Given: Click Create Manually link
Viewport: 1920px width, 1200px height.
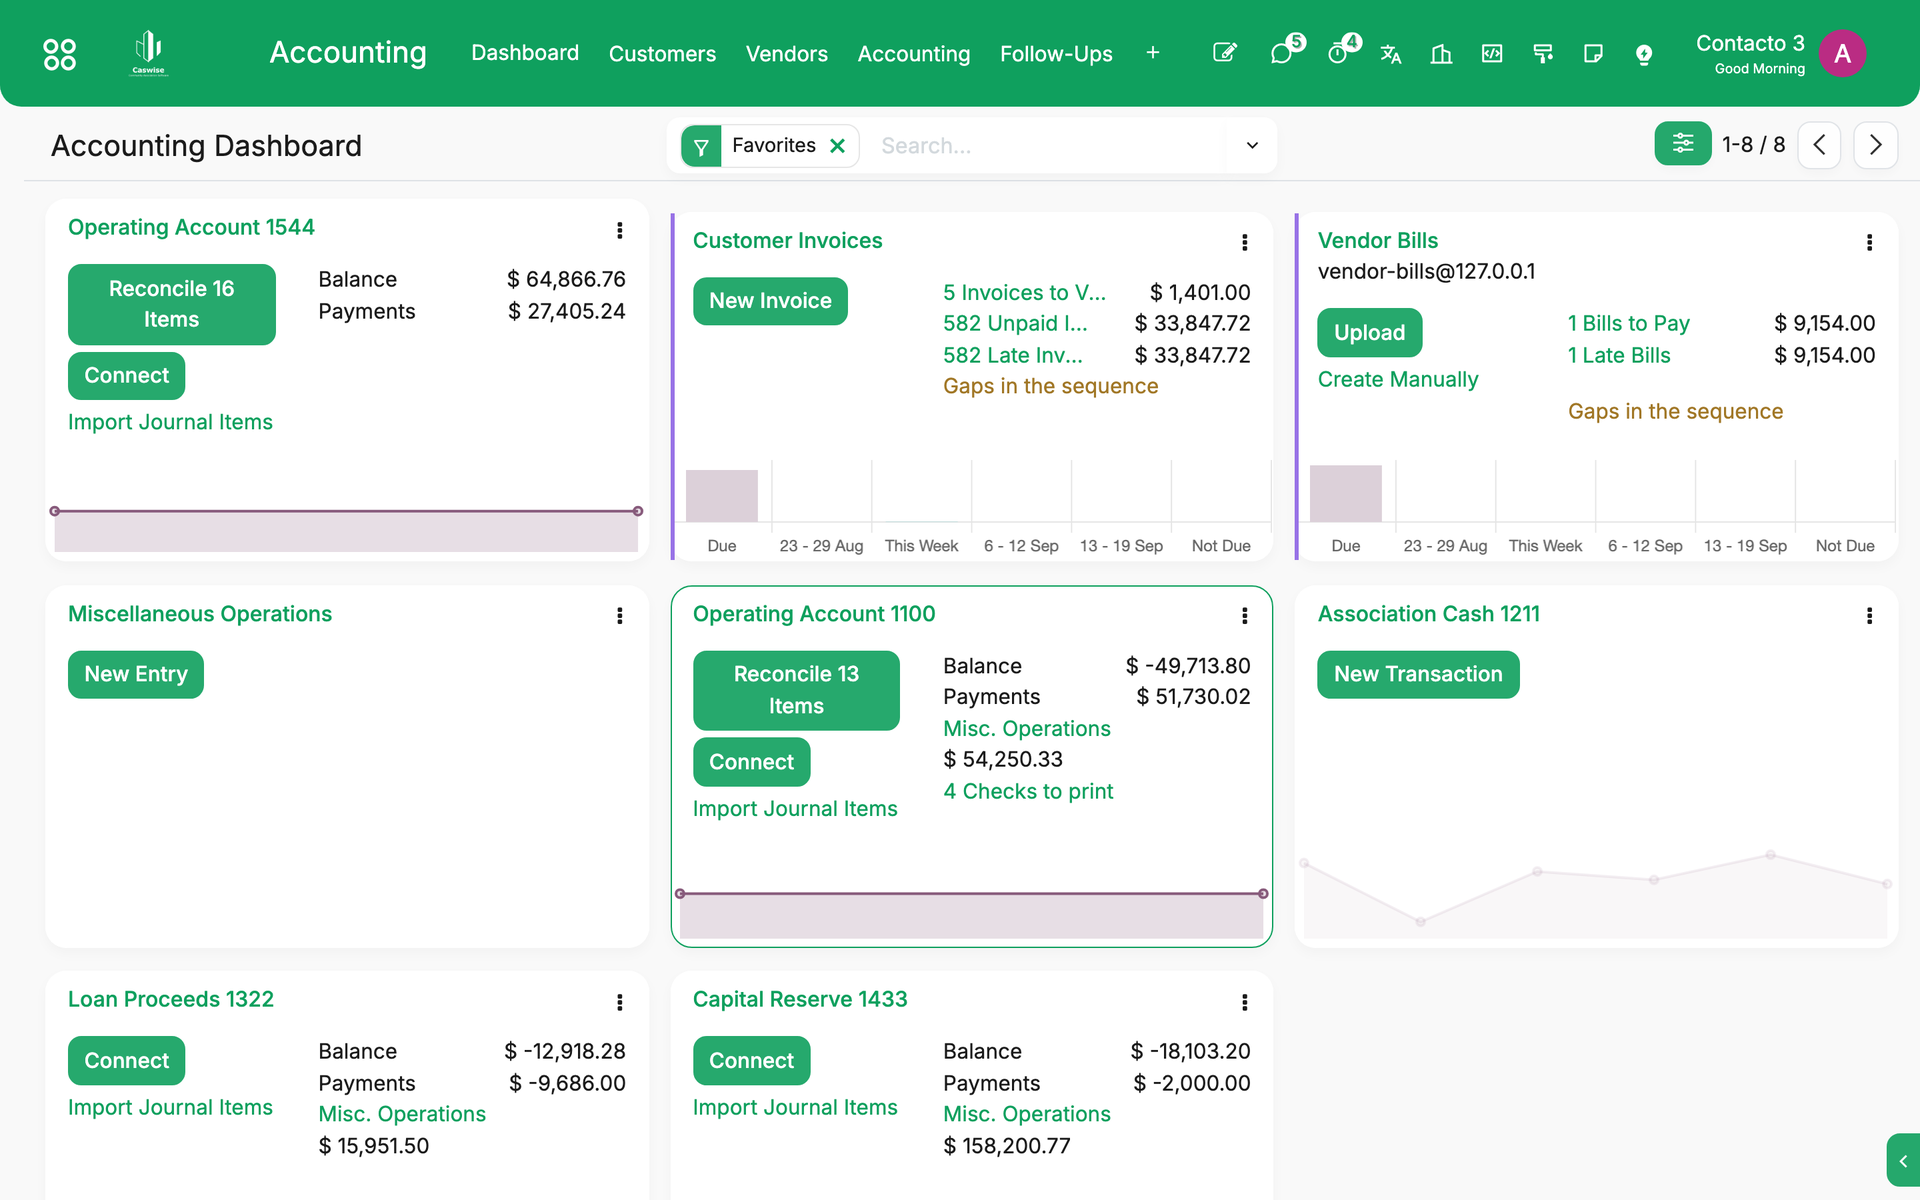Looking at the screenshot, I should coord(1397,380).
